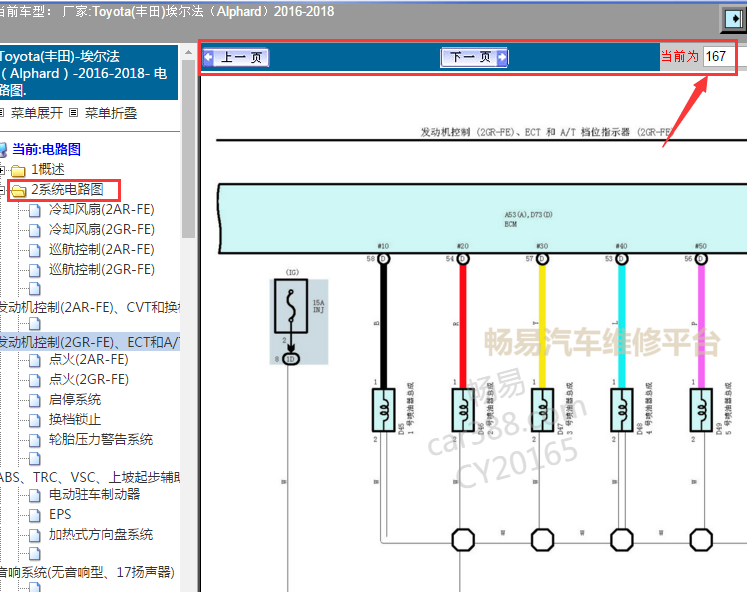747x592 pixels.
Task: Click the A53(A), D73(D) ECM block
Action: [x=482, y=218]
